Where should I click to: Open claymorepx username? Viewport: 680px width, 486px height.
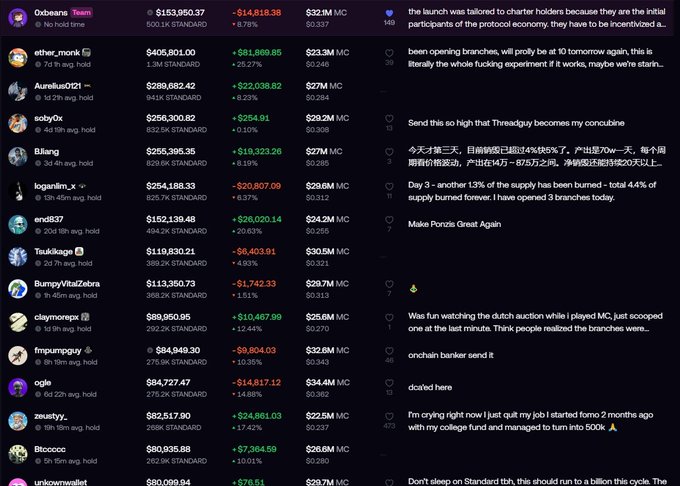56,317
